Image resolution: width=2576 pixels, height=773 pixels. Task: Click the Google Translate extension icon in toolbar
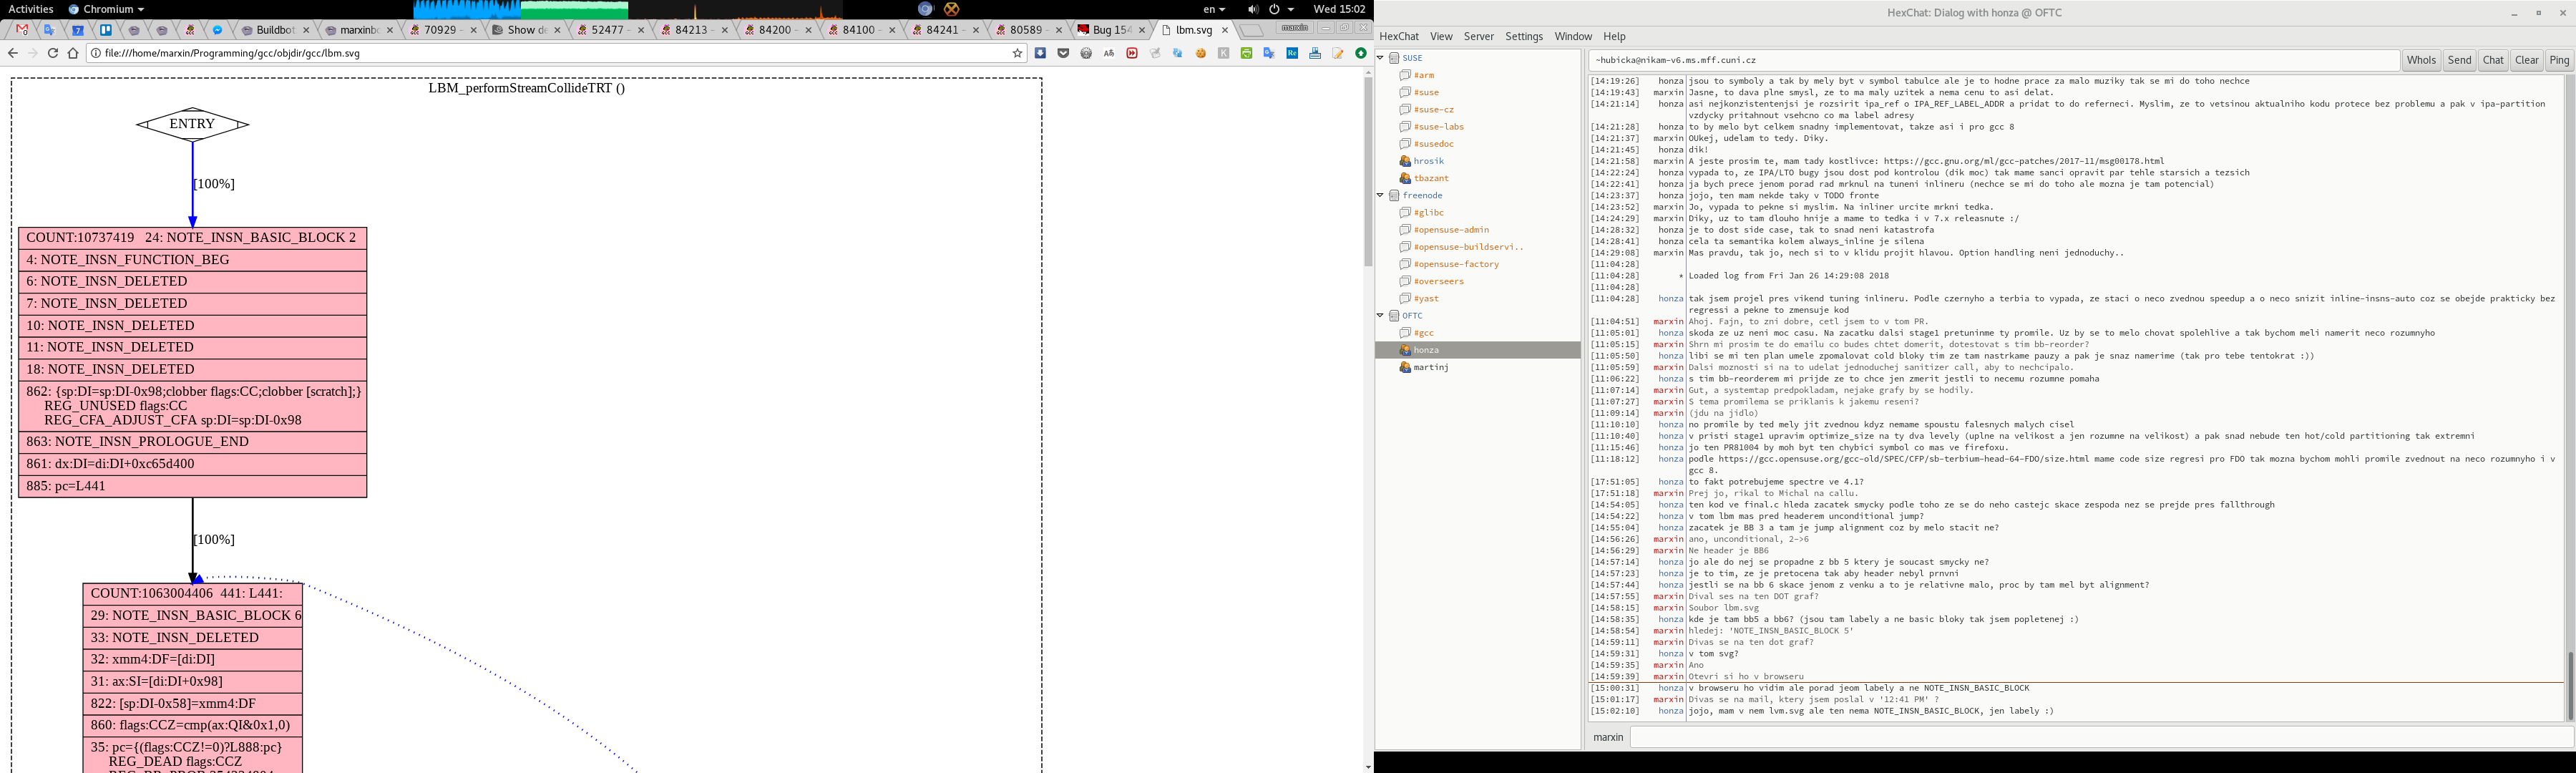tap(1269, 53)
